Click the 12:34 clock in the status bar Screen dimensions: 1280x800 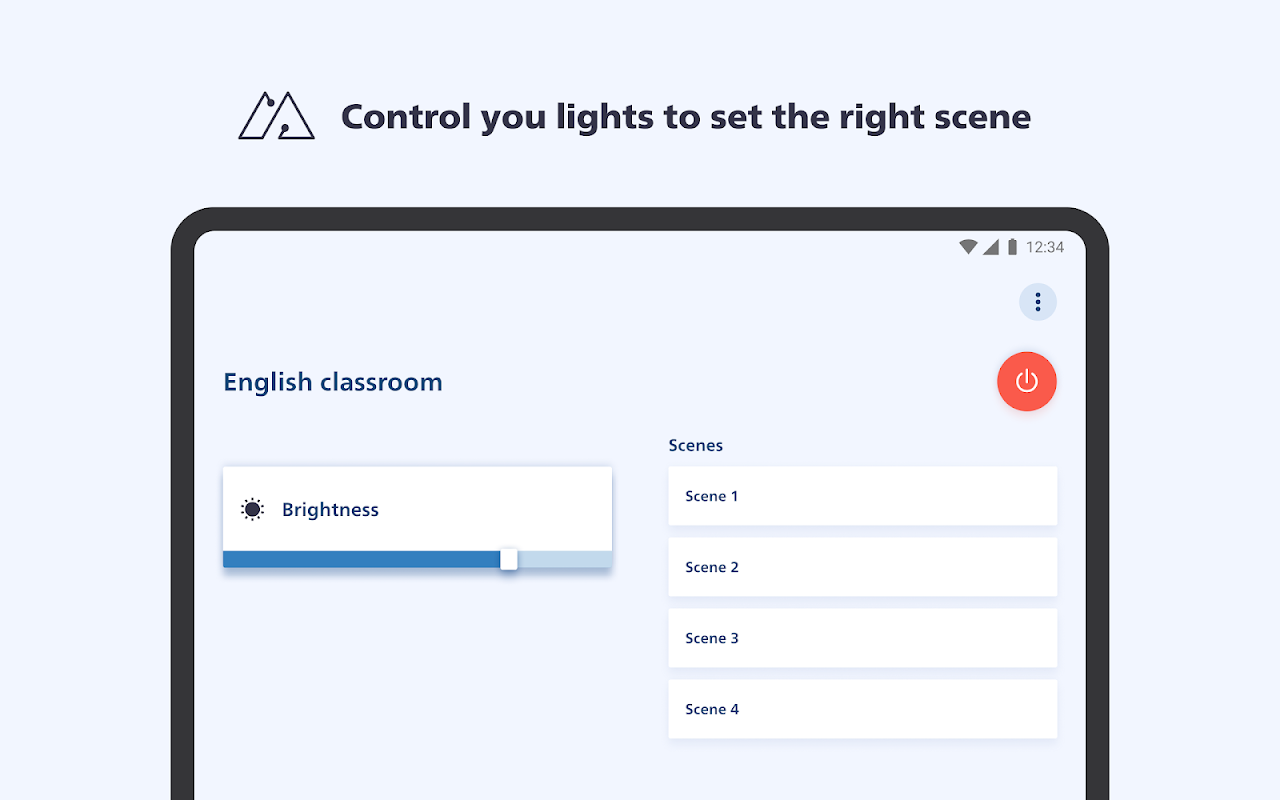[x=1045, y=247]
